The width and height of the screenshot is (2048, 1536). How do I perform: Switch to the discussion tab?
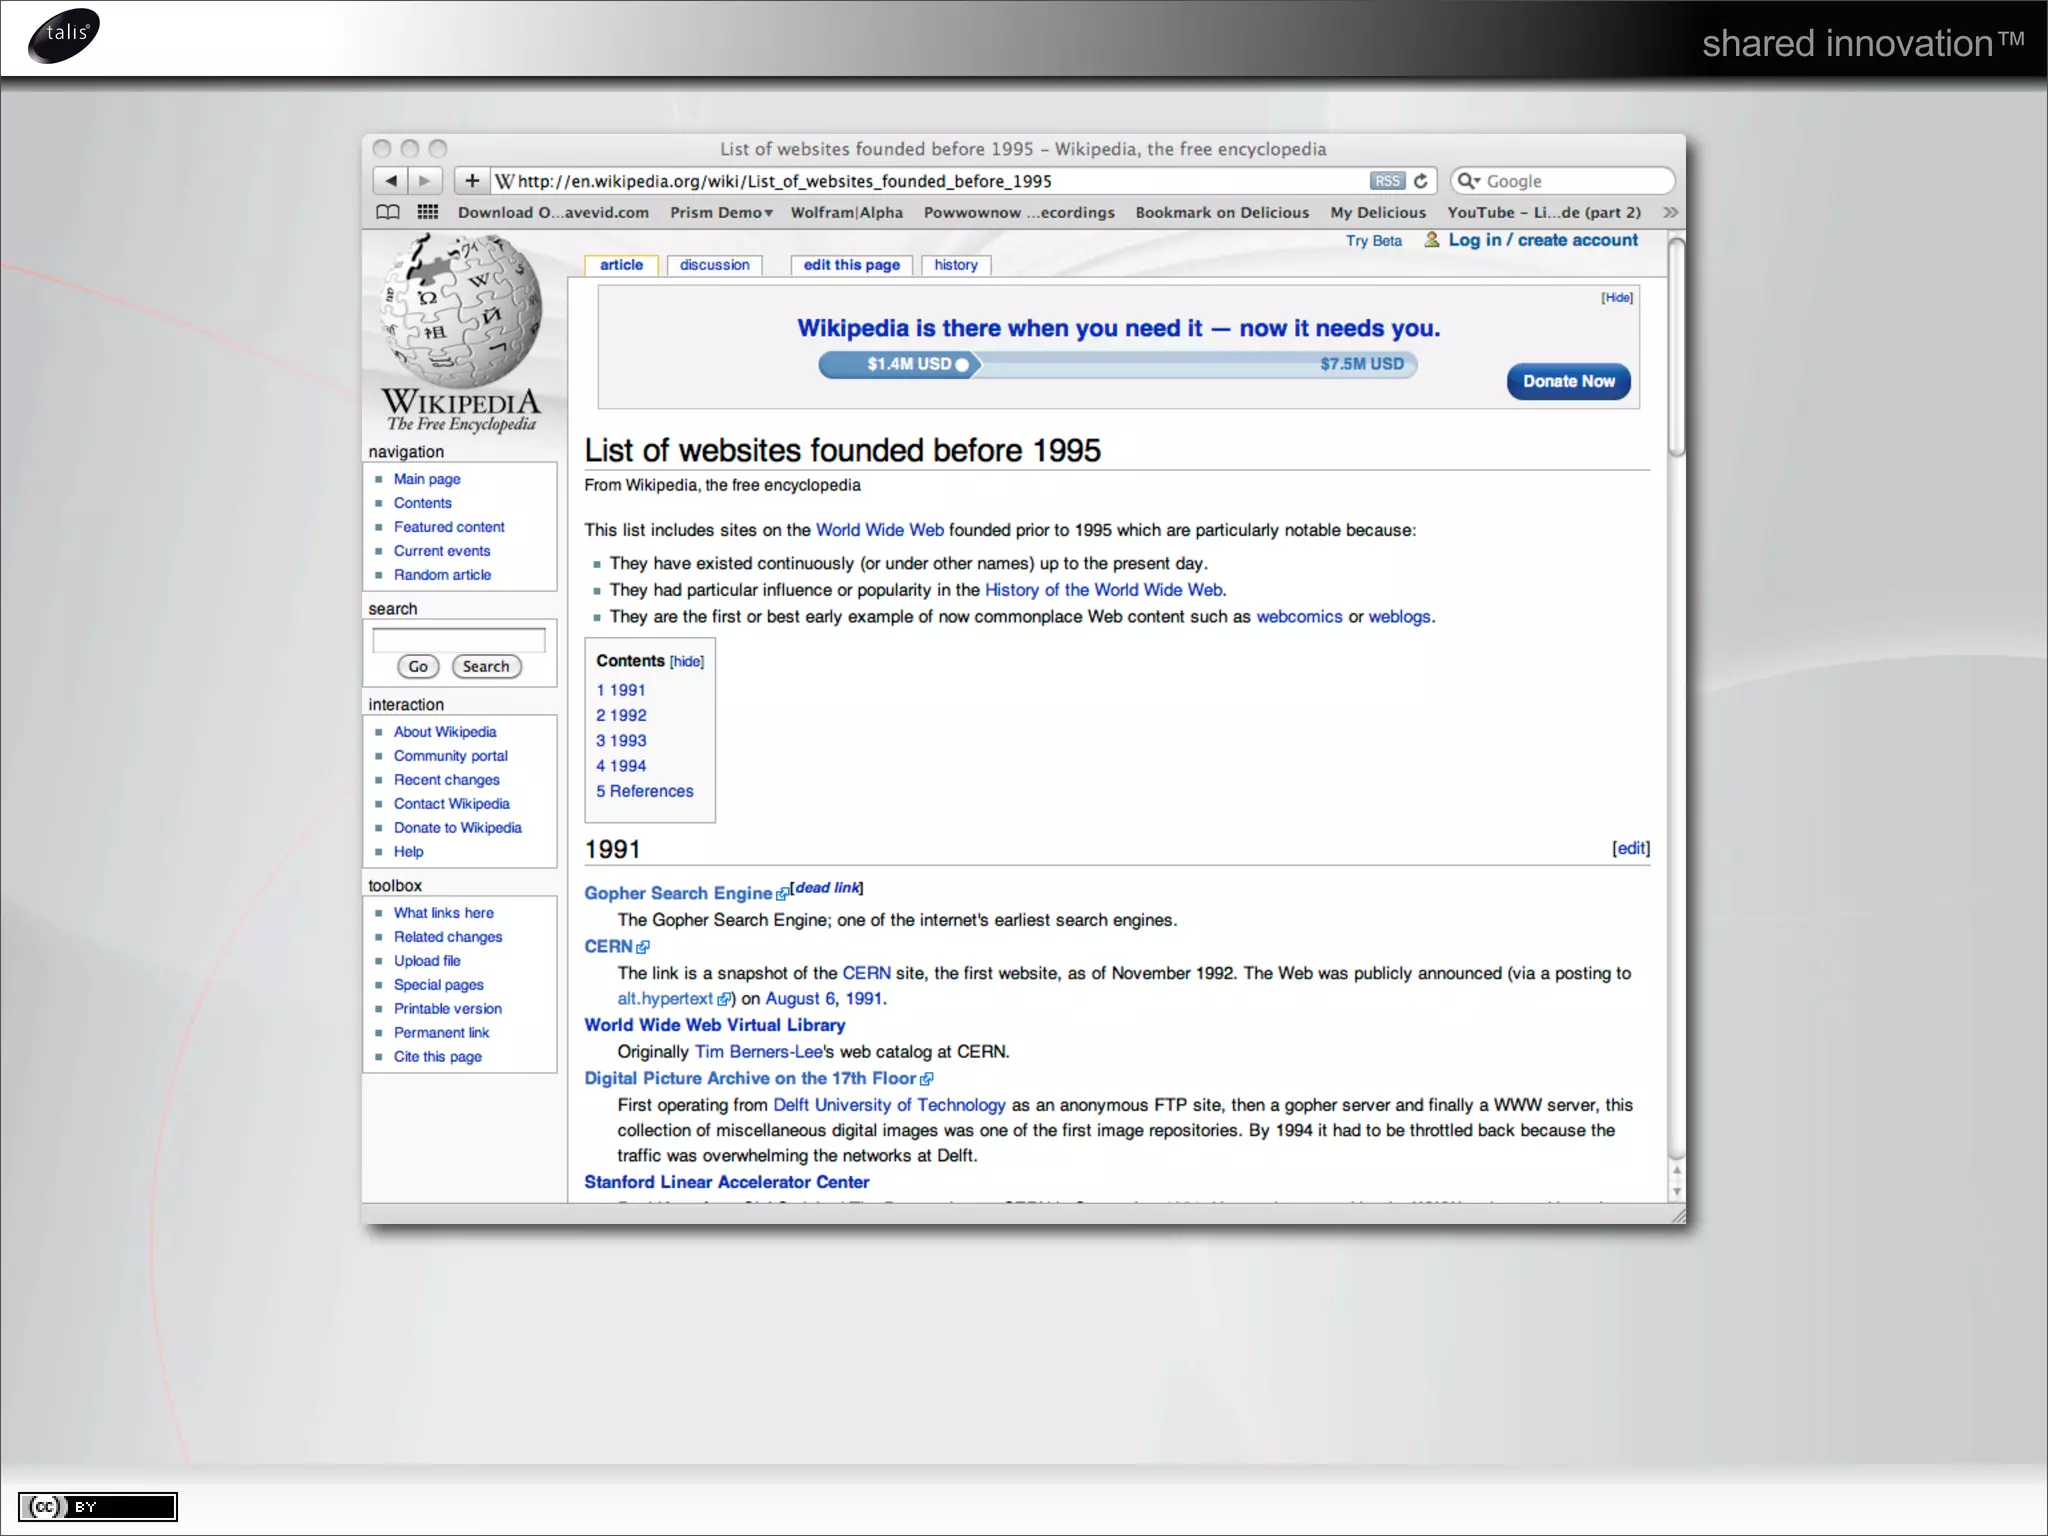pyautogui.click(x=714, y=265)
